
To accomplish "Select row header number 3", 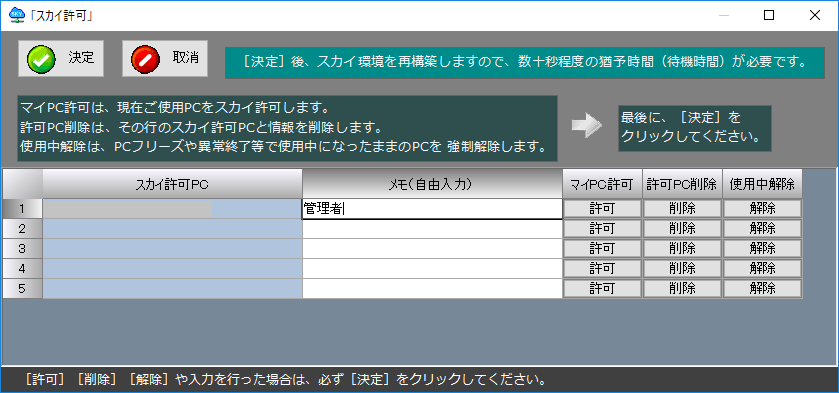I will (22, 248).
